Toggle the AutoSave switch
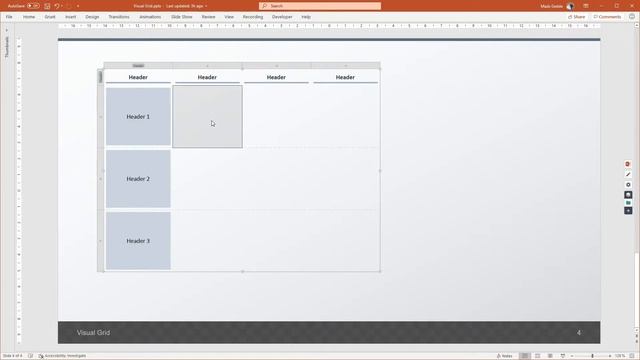 point(33,6)
